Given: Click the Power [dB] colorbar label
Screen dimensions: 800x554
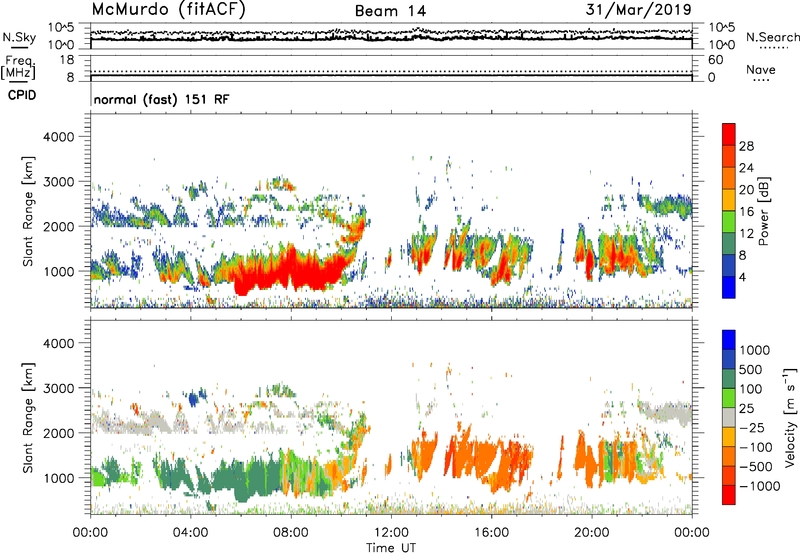Looking at the screenshot, I should click(x=764, y=211).
